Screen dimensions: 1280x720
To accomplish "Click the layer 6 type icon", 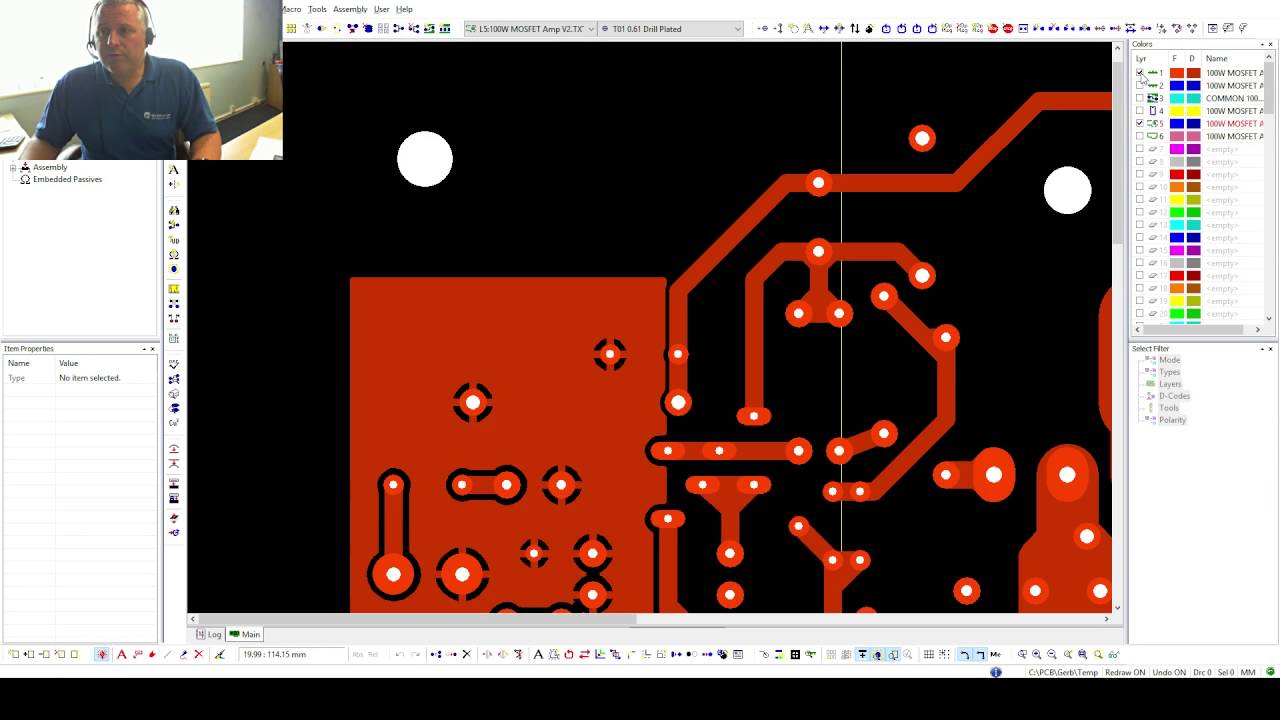I will 1153,136.
